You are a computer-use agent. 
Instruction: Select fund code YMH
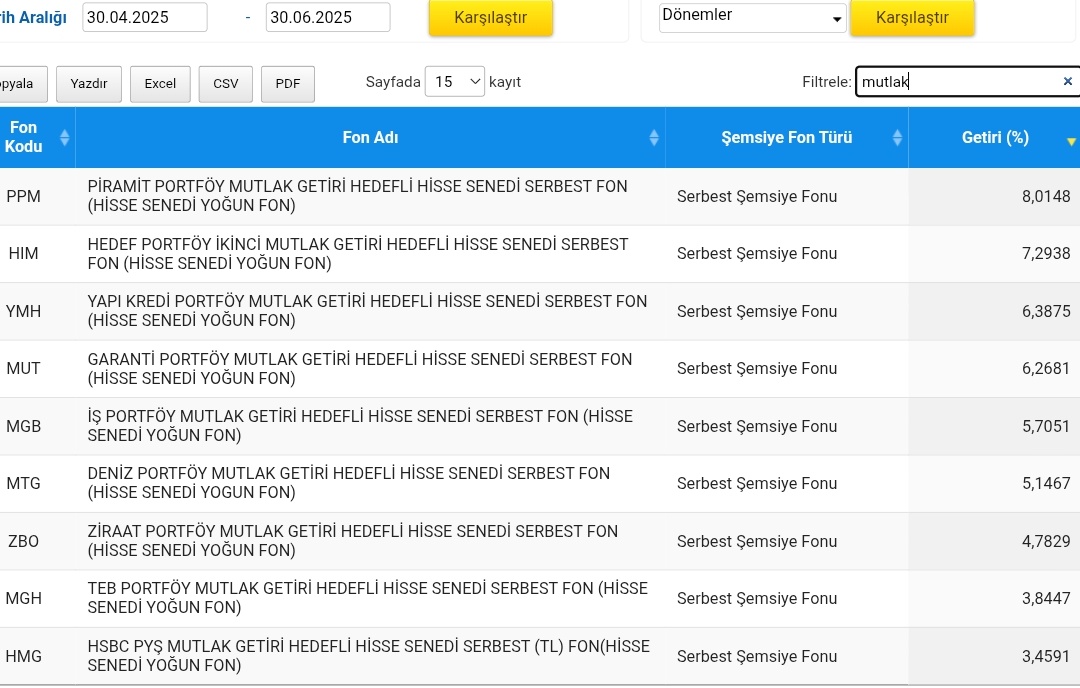pyautogui.click(x=23, y=311)
